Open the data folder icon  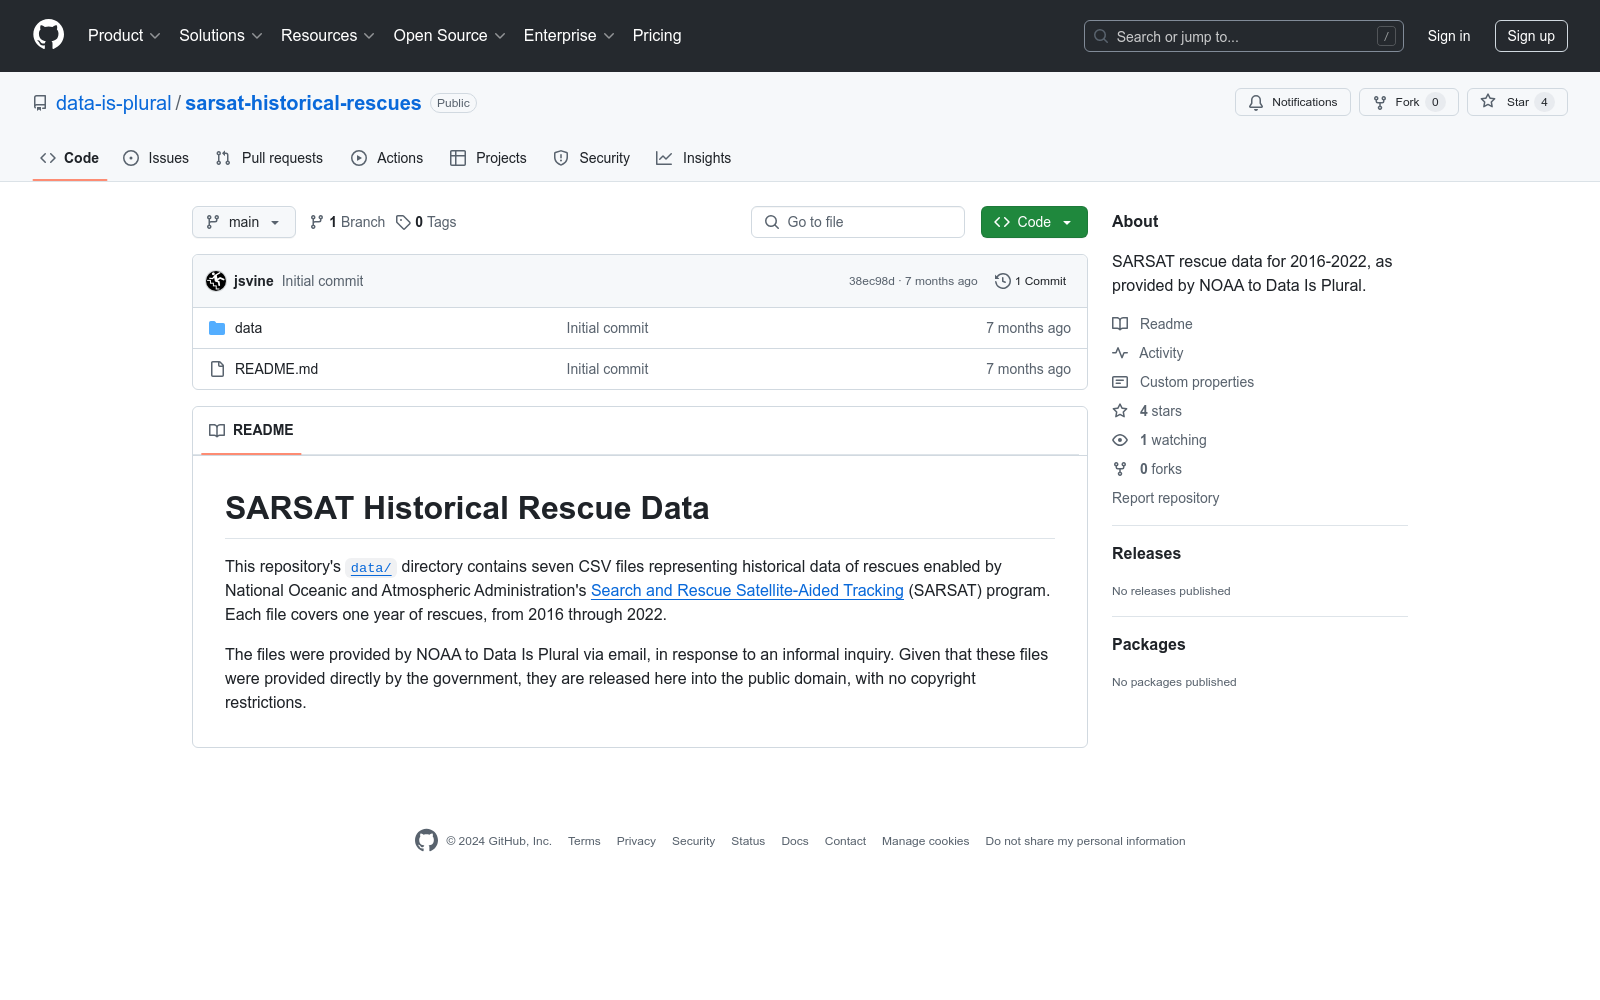[x=217, y=328]
